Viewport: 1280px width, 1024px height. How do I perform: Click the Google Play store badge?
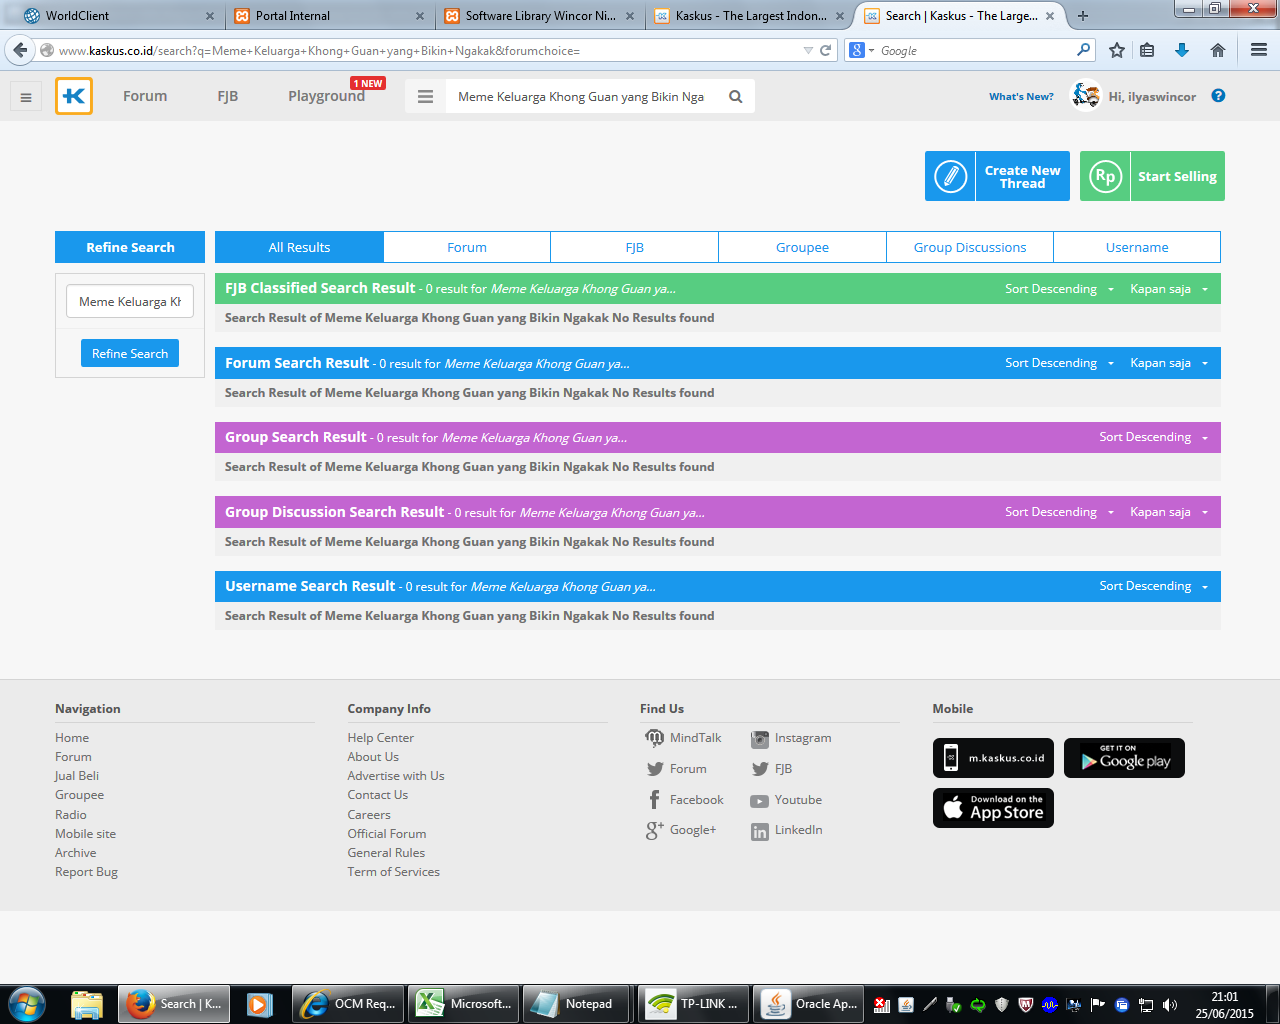pos(1124,758)
